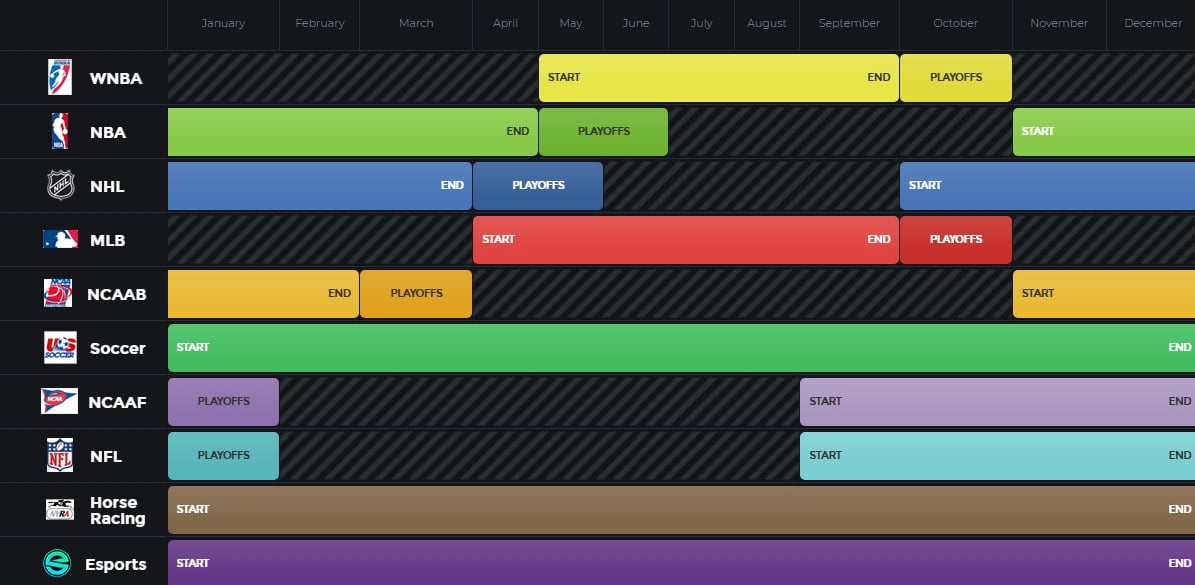Select the NBA row label
Viewport: 1195px width, 585px height.
click(x=108, y=133)
